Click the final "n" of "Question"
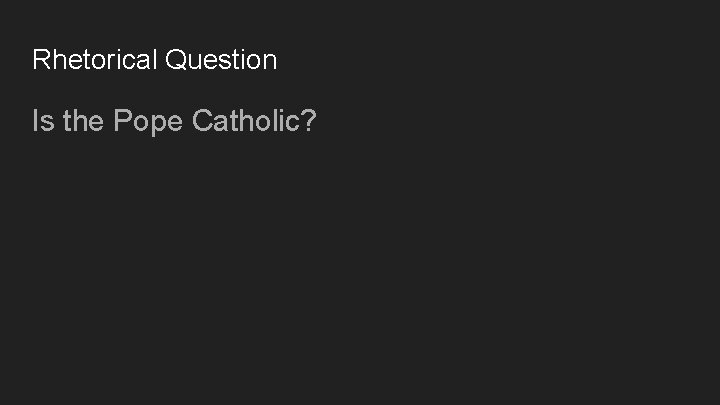720x405 pixels. [270, 60]
